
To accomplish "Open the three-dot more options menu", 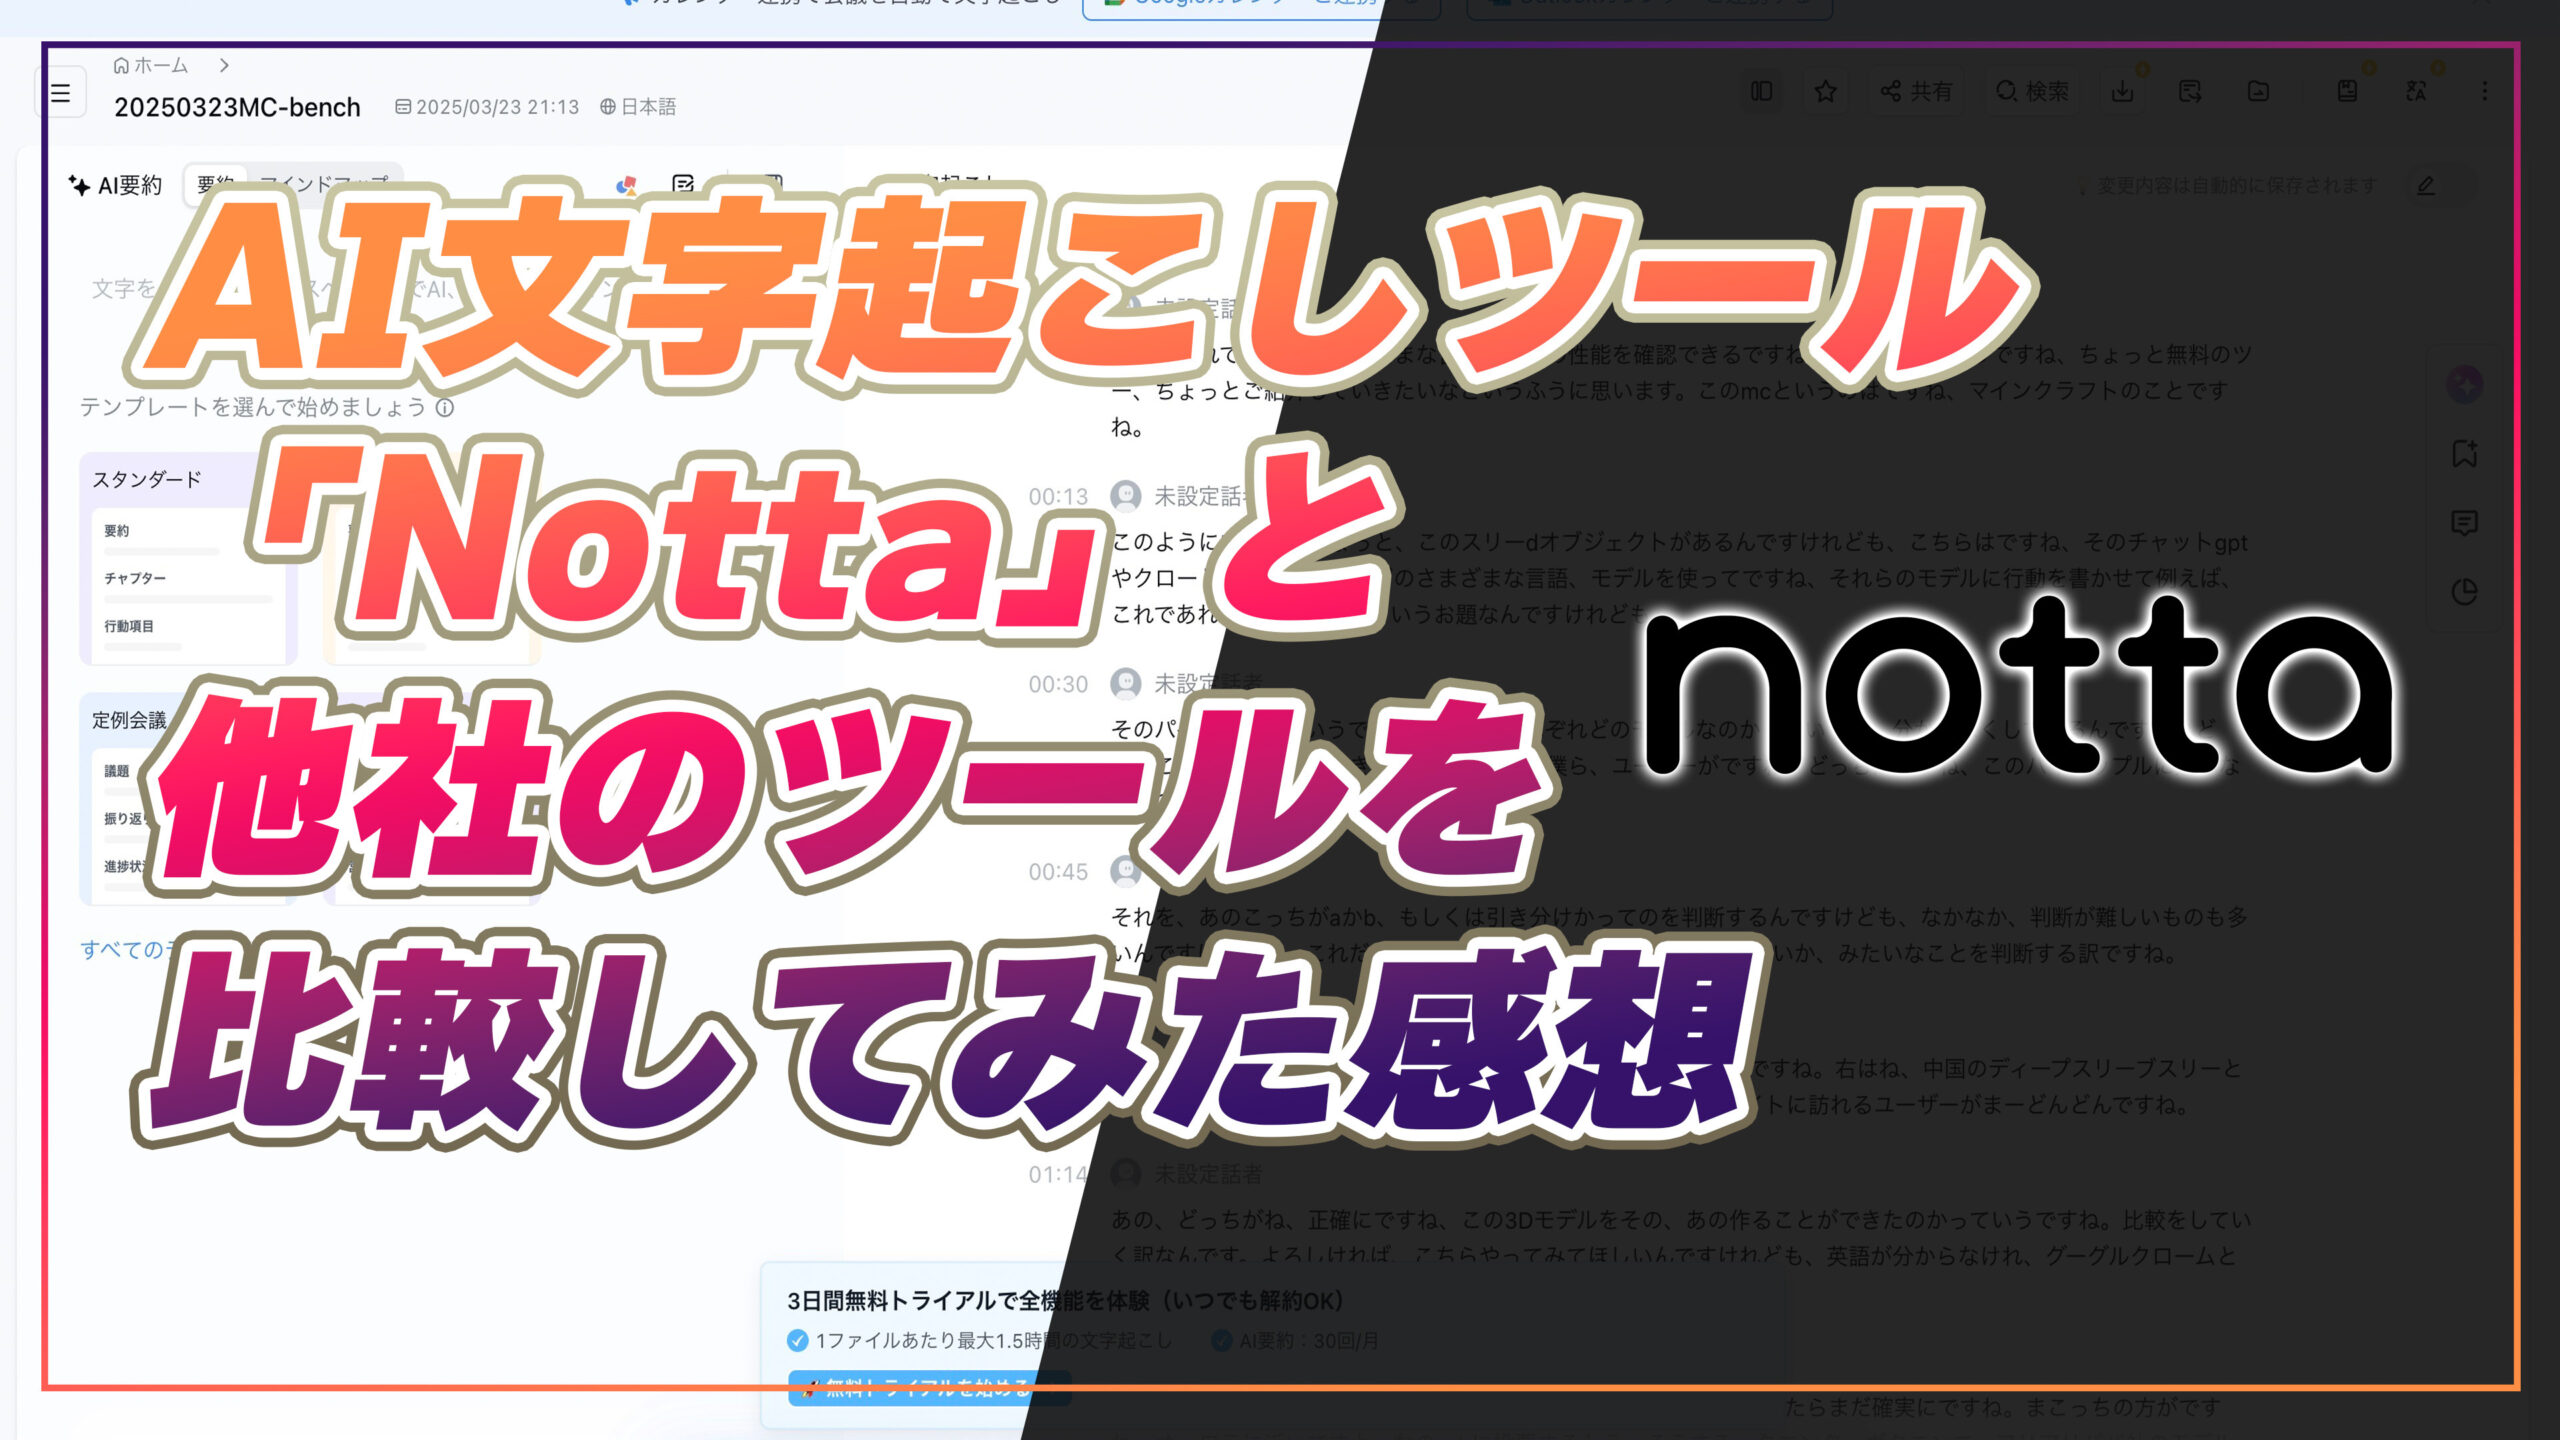I will pos(2484,92).
